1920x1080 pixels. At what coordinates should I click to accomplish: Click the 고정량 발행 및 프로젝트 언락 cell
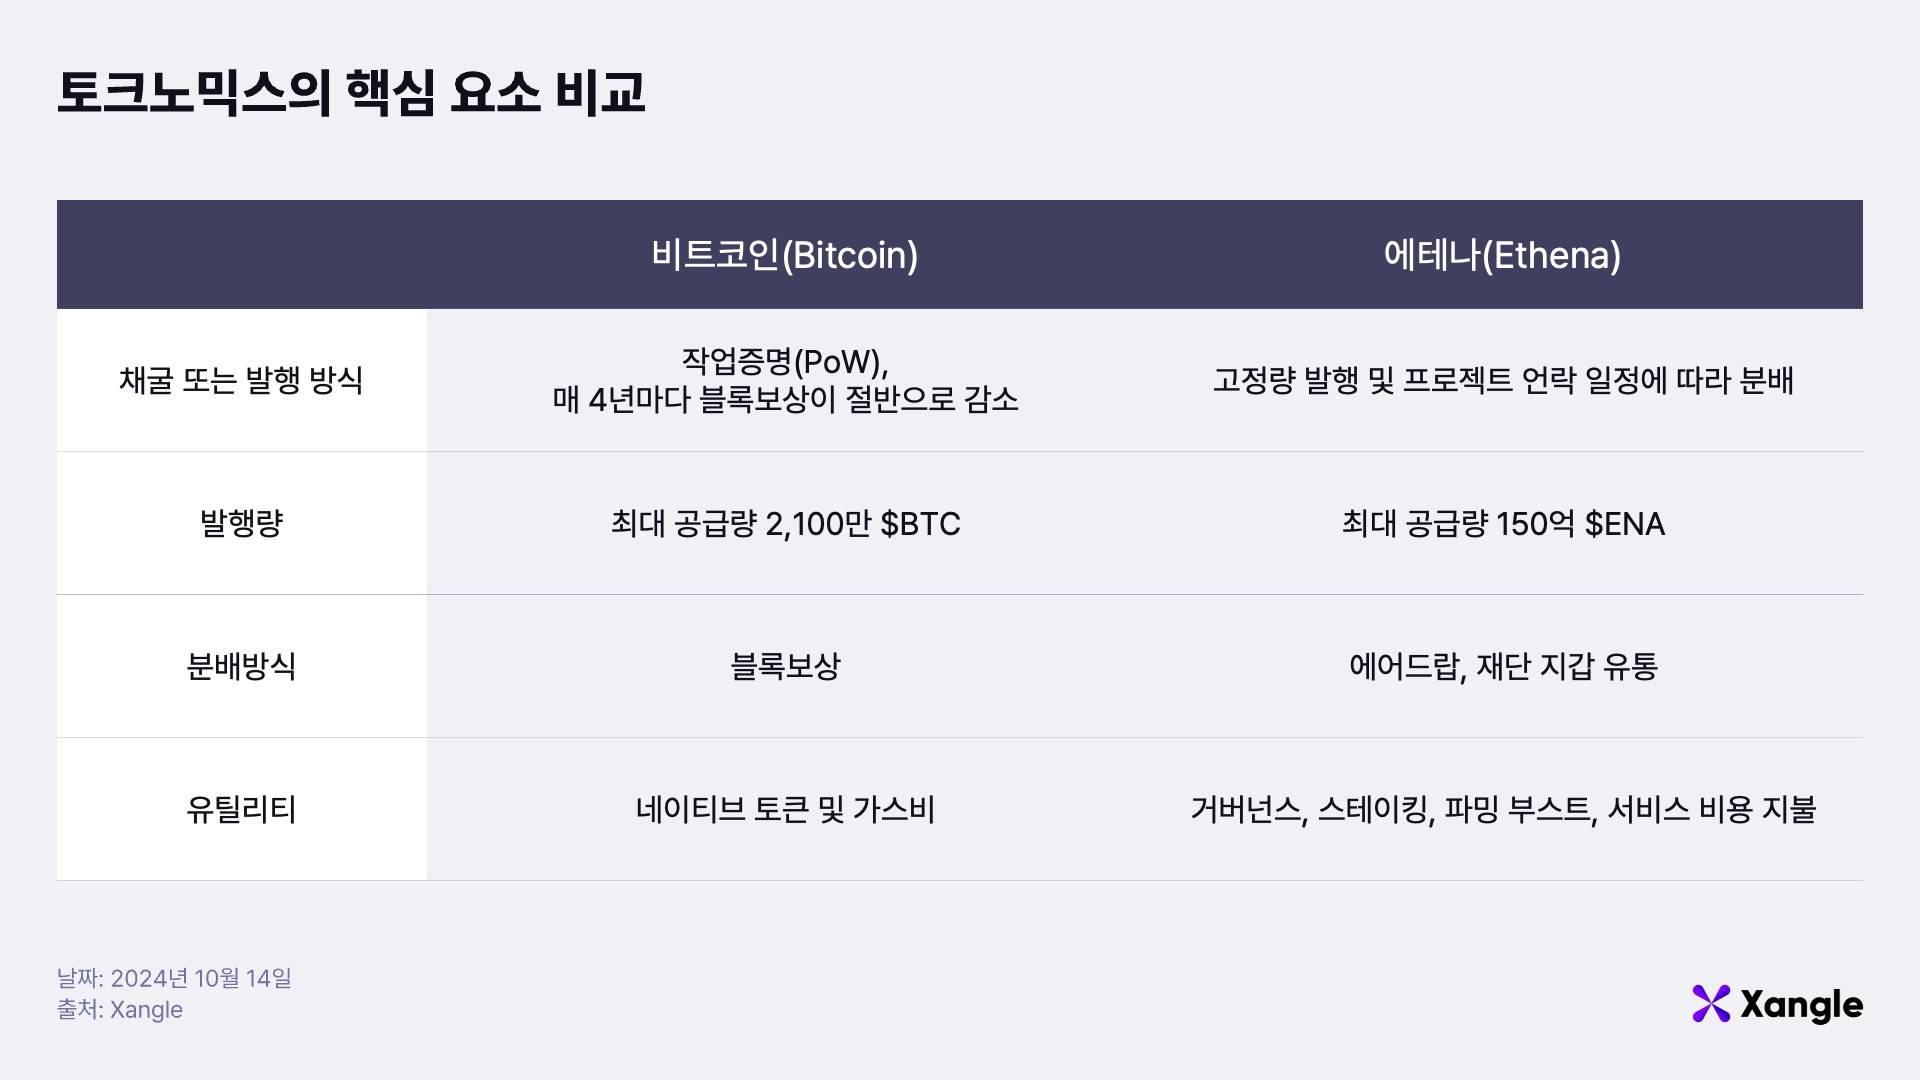tap(1502, 380)
